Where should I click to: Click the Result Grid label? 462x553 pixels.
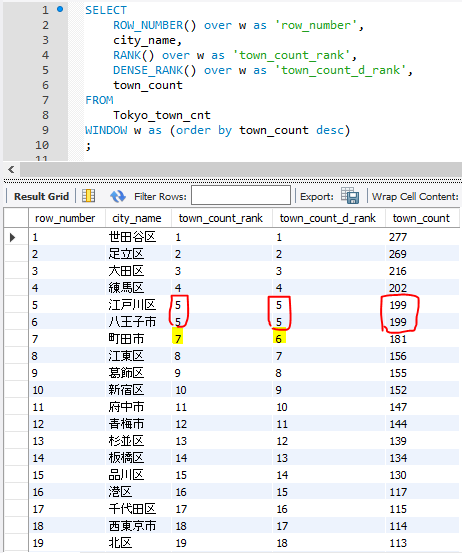click(x=41, y=196)
